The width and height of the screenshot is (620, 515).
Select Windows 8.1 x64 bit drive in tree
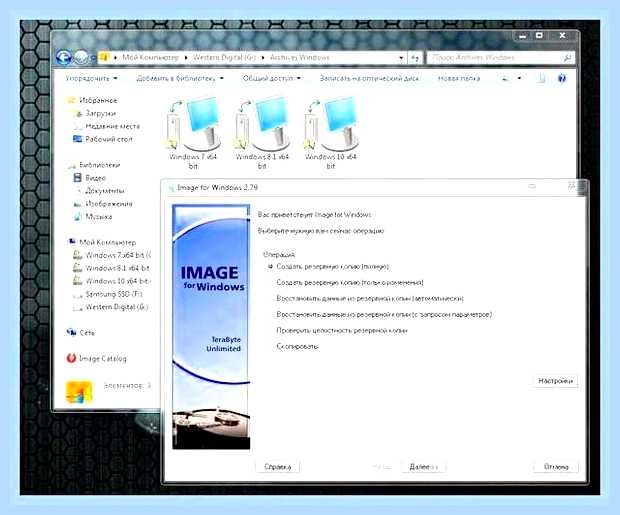point(112,268)
